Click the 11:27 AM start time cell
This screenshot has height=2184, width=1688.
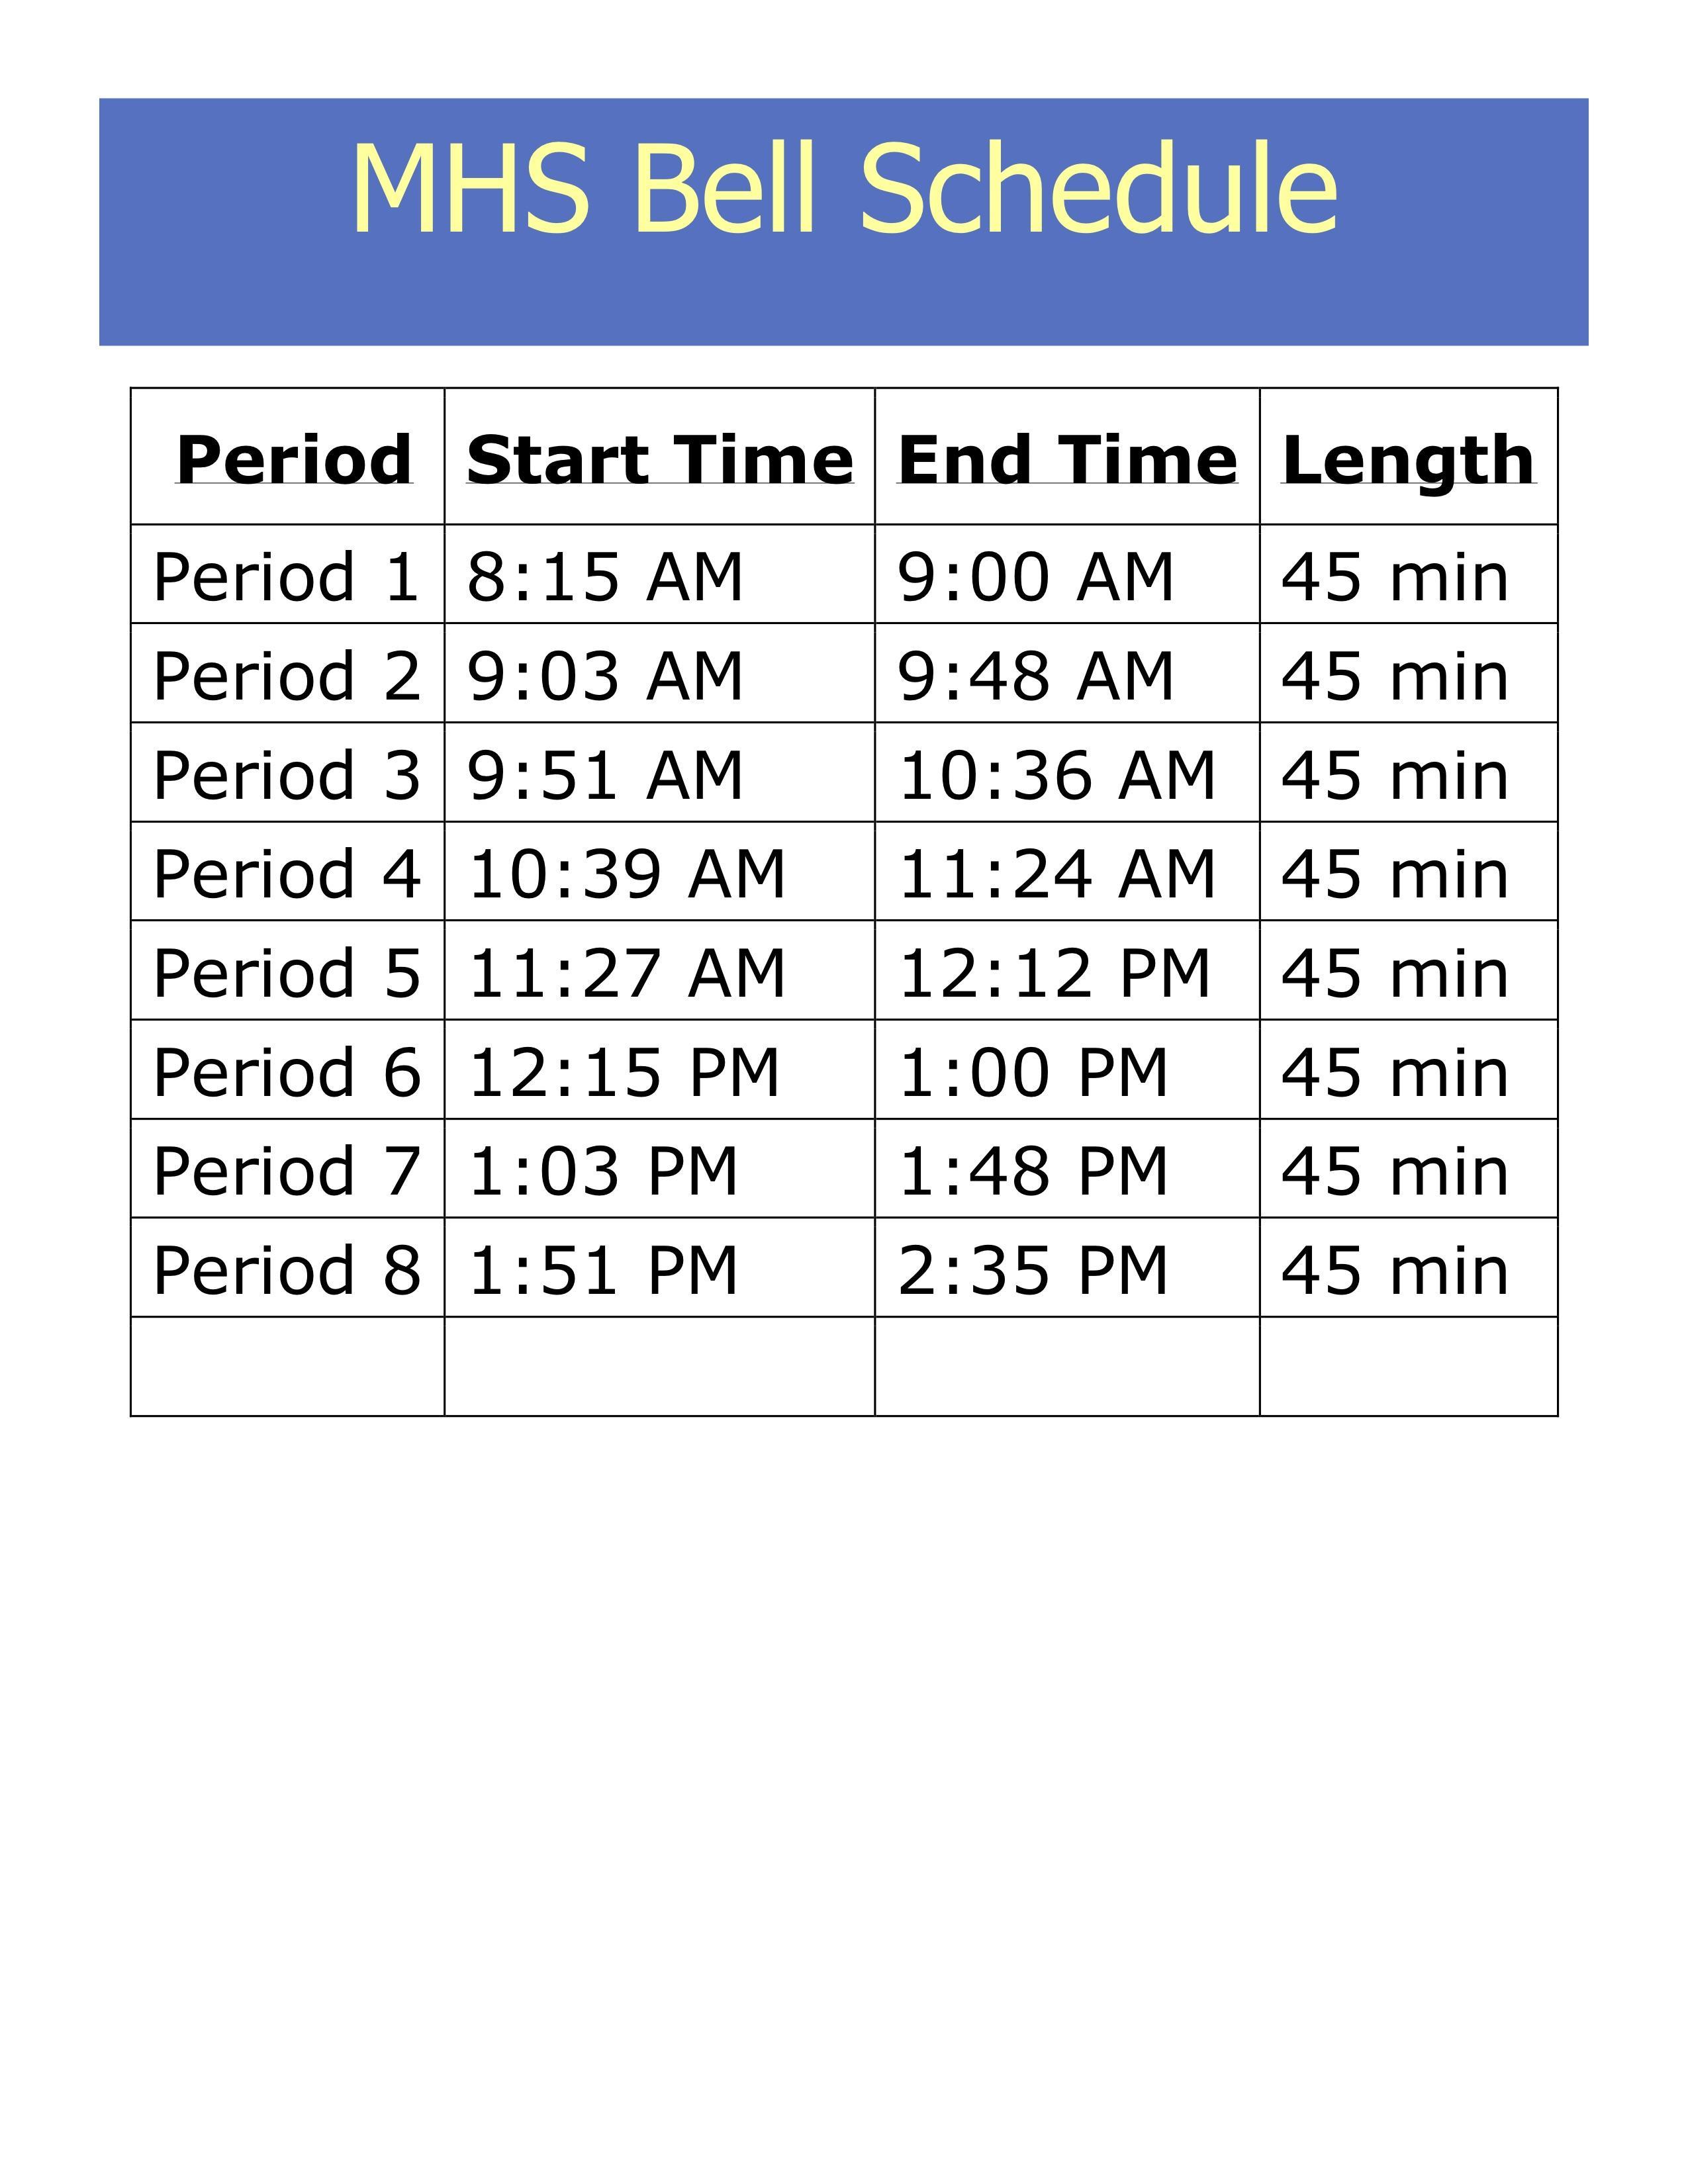[x=626, y=973]
